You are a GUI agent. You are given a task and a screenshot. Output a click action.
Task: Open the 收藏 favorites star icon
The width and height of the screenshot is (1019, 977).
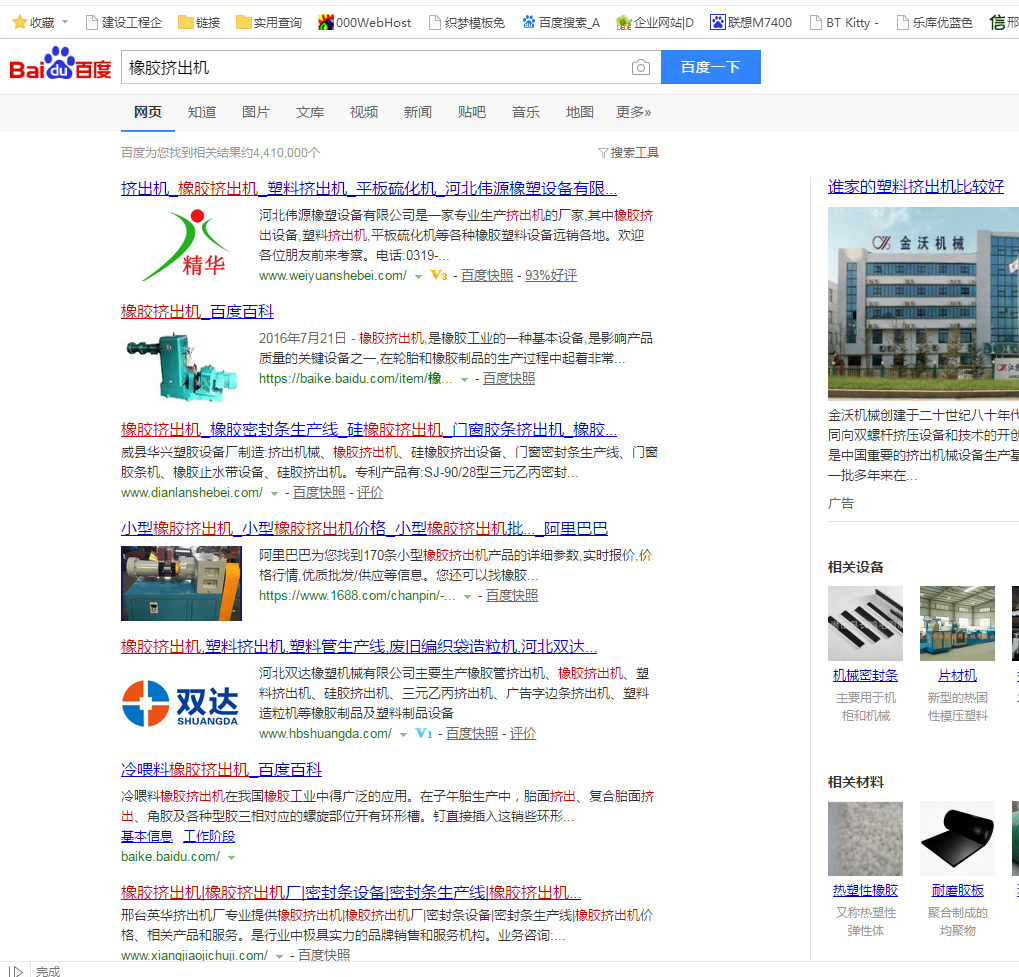[x=20, y=23]
